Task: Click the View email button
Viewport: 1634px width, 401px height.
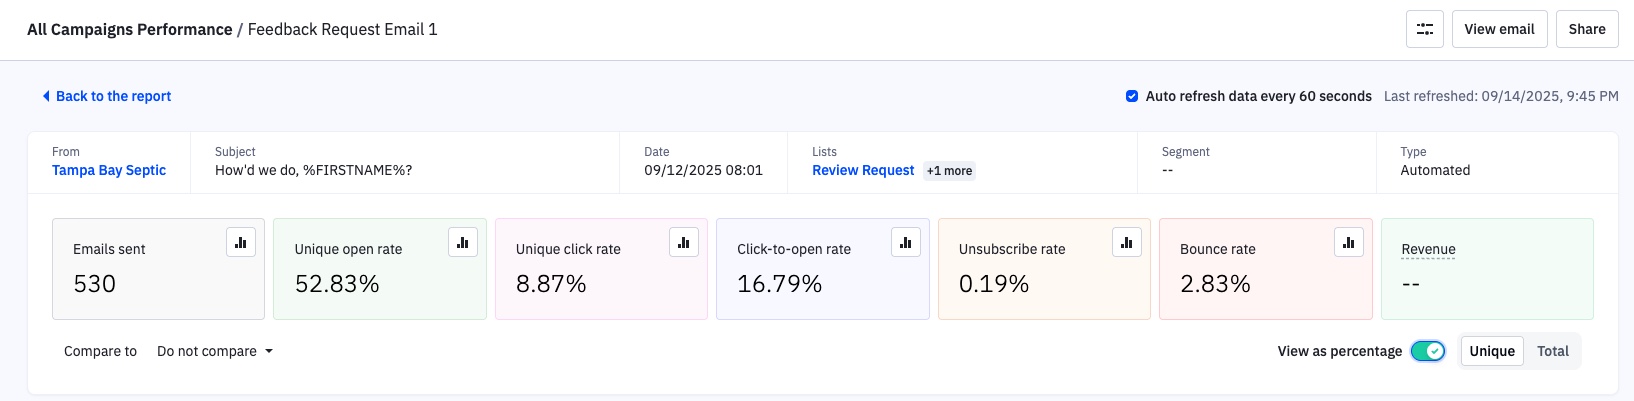Action: pyautogui.click(x=1499, y=29)
